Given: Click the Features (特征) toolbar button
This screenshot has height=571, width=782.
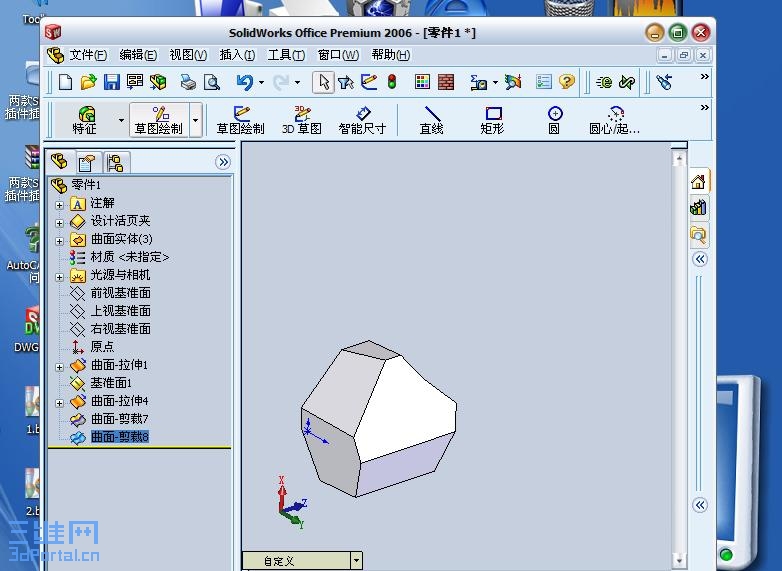Looking at the screenshot, I should click(x=85, y=120).
